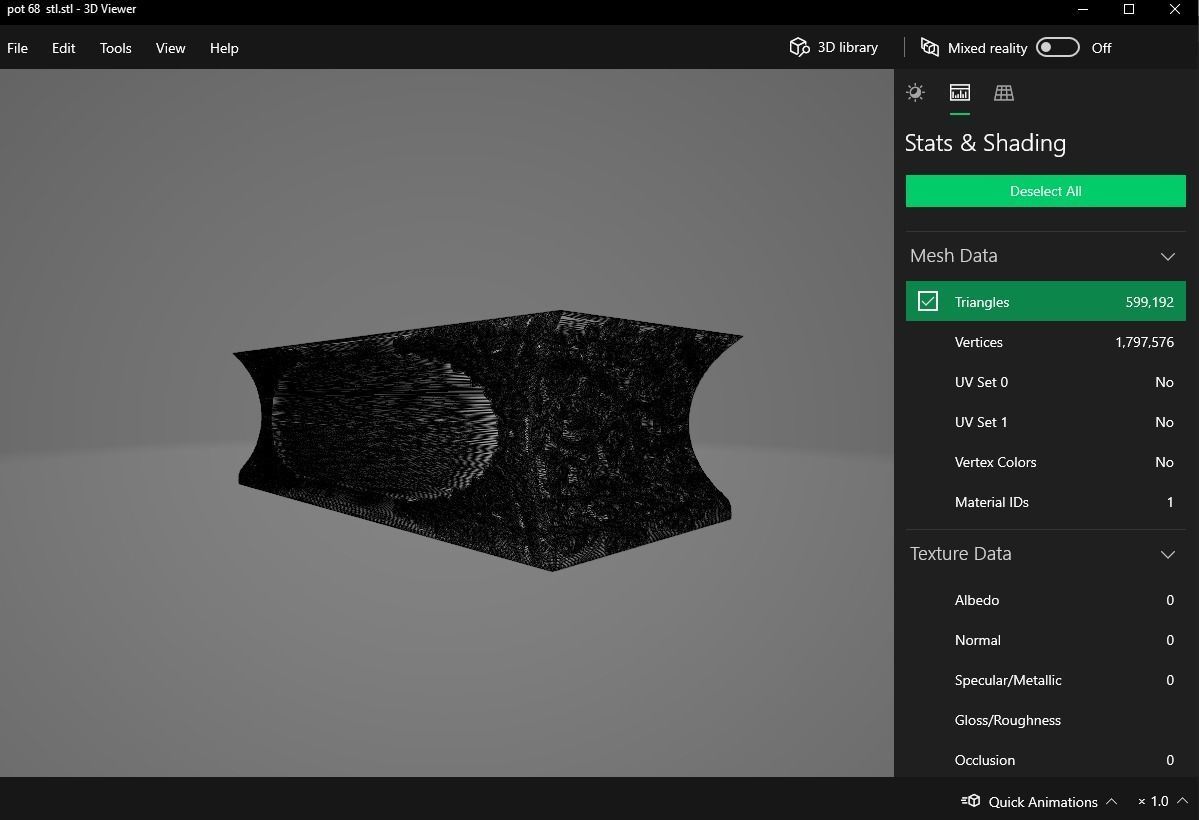Collapse the Texture Data section

pyautogui.click(x=1167, y=555)
